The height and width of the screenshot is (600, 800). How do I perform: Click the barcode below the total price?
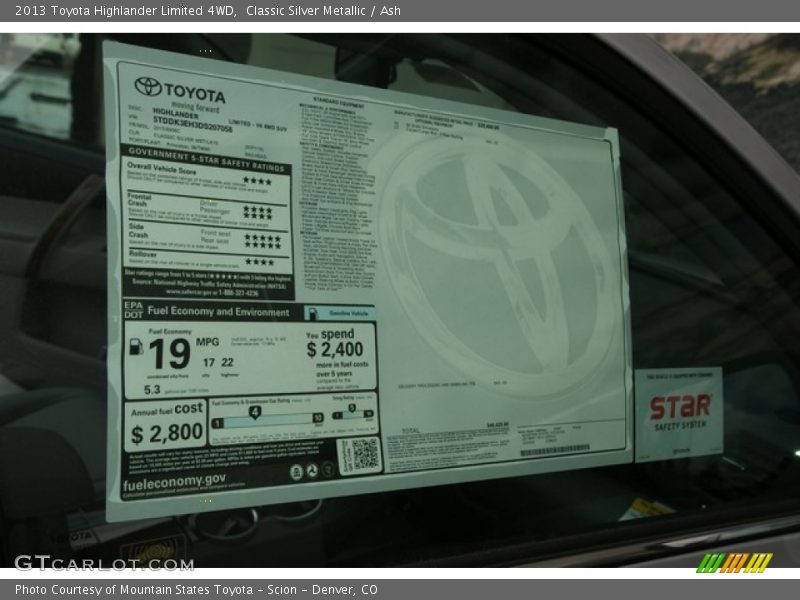pyautogui.click(x=554, y=451)
